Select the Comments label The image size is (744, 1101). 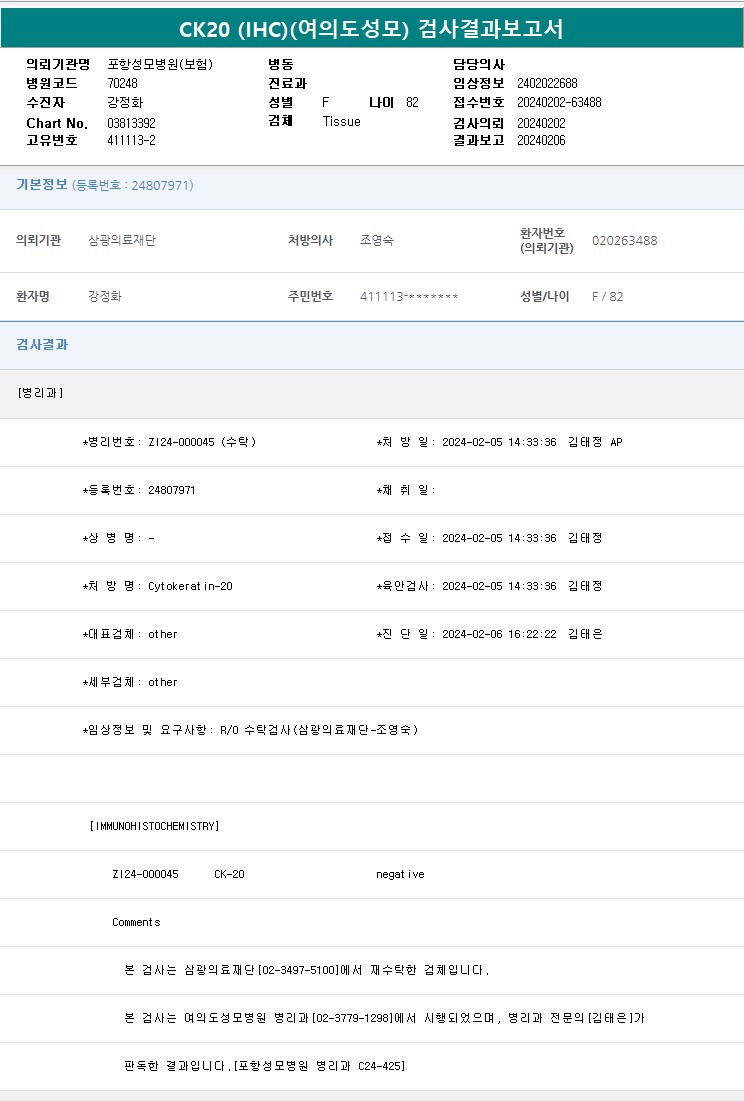coord(136,922)
